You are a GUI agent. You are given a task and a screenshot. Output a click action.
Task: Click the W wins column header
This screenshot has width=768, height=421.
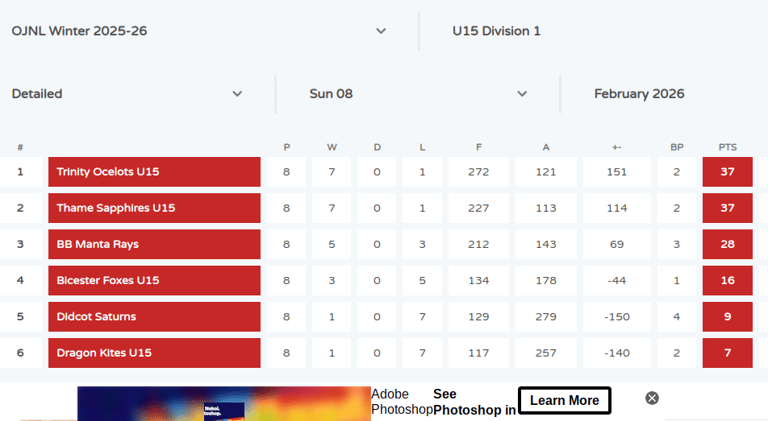332,147
